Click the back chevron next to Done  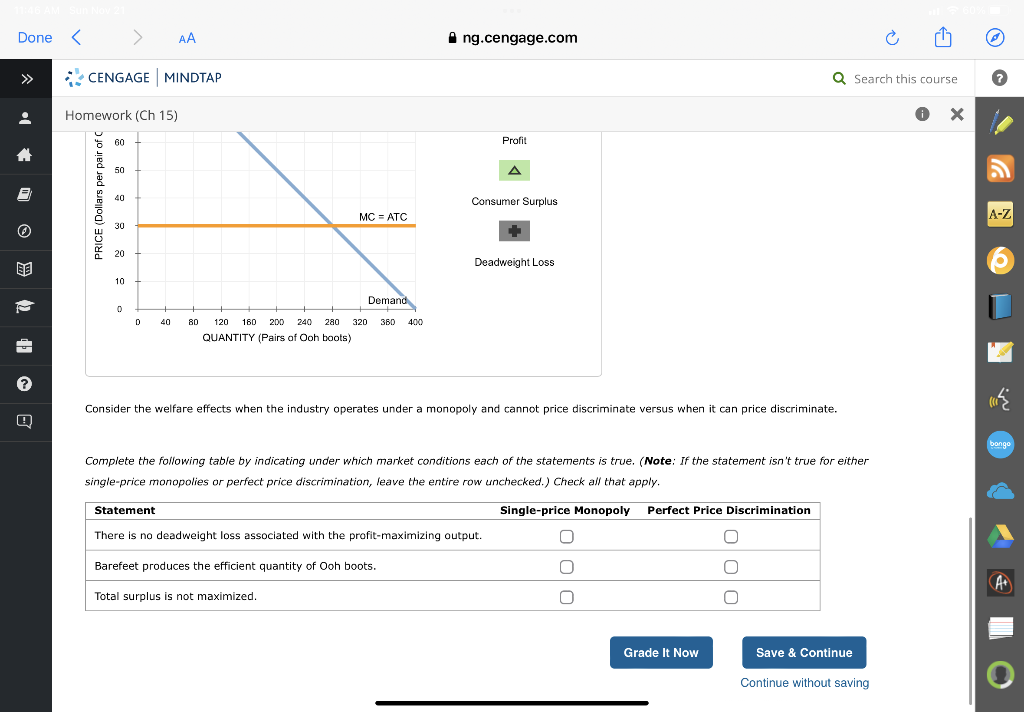click(76, 36)
